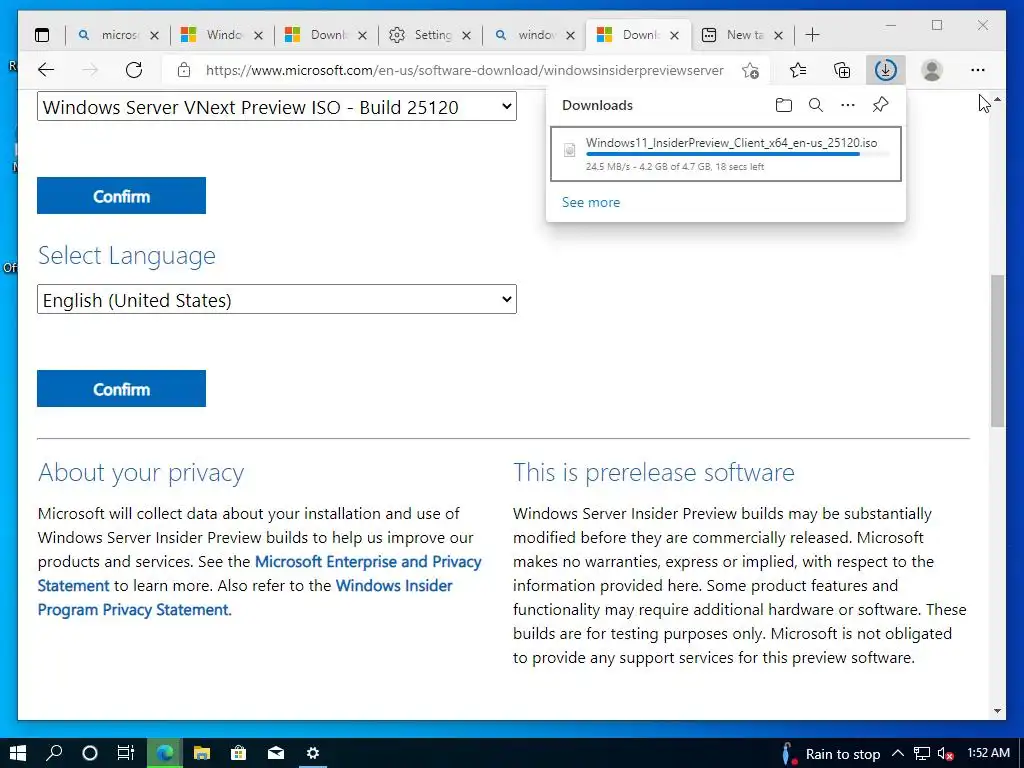This screenshot has height=768, width=1024.
Task: Add this page to favorites
Action: pos(750,70)
